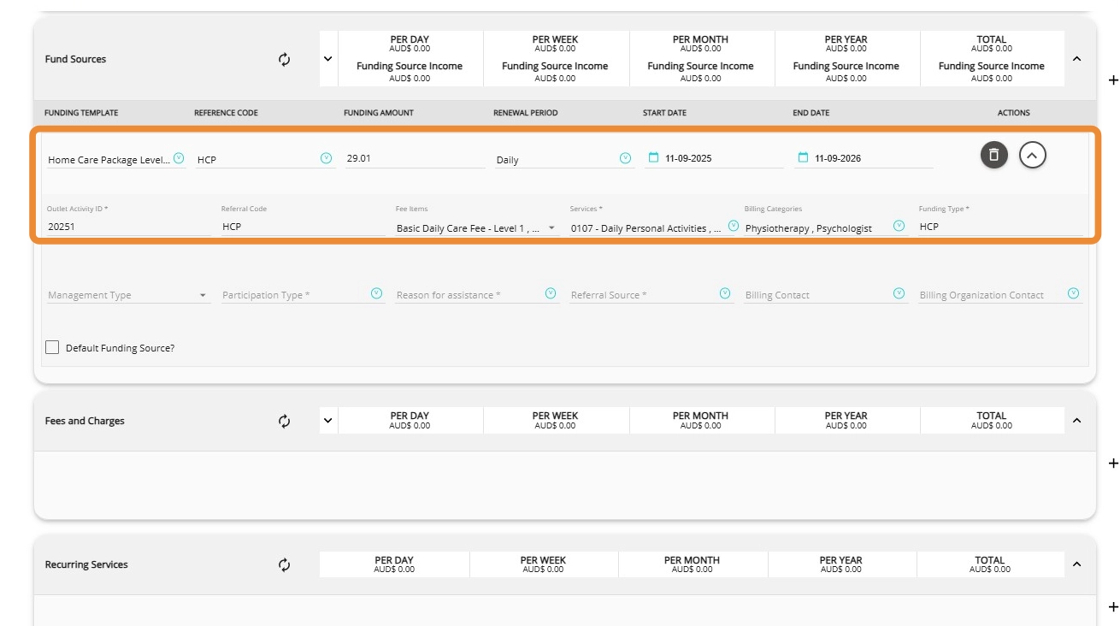
Task: Open the Referral Source selector
Action: coord(725,294)
